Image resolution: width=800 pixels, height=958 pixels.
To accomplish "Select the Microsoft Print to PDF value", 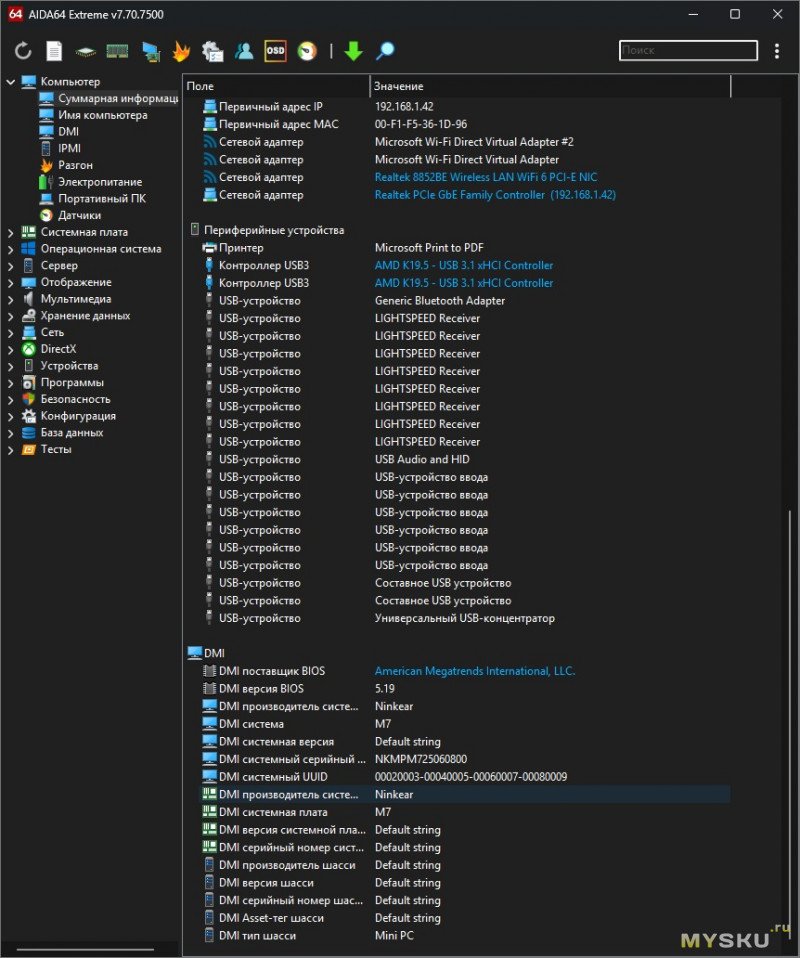I will point(429,247).
